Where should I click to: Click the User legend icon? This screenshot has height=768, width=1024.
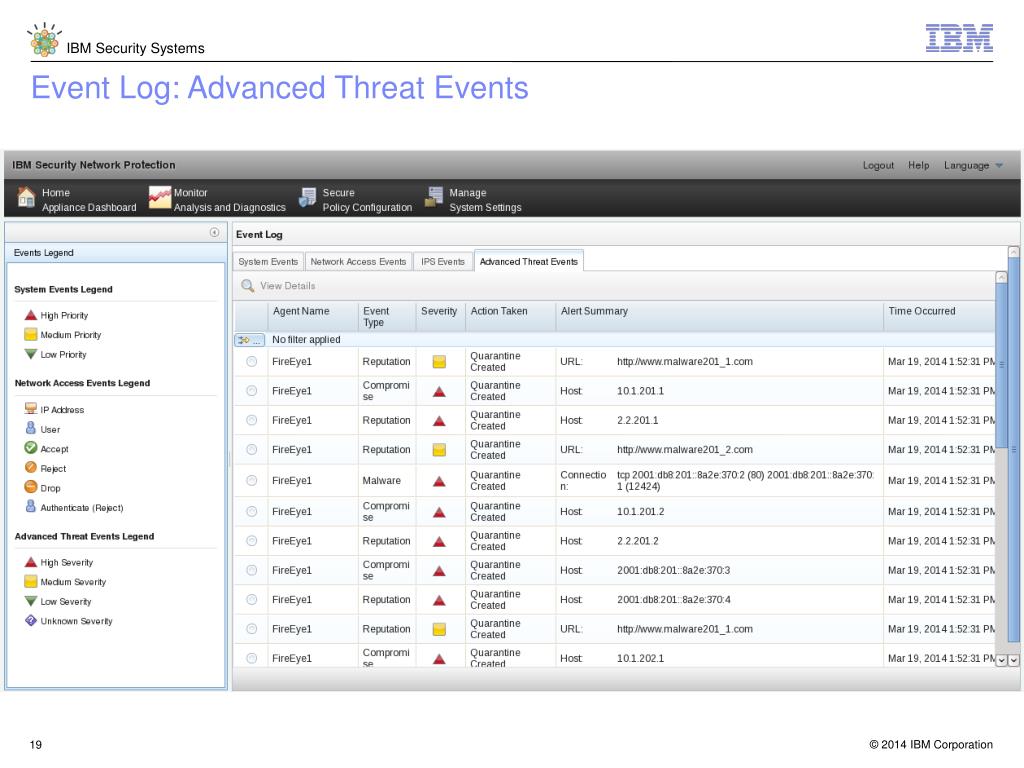click(x=31, y=428)
